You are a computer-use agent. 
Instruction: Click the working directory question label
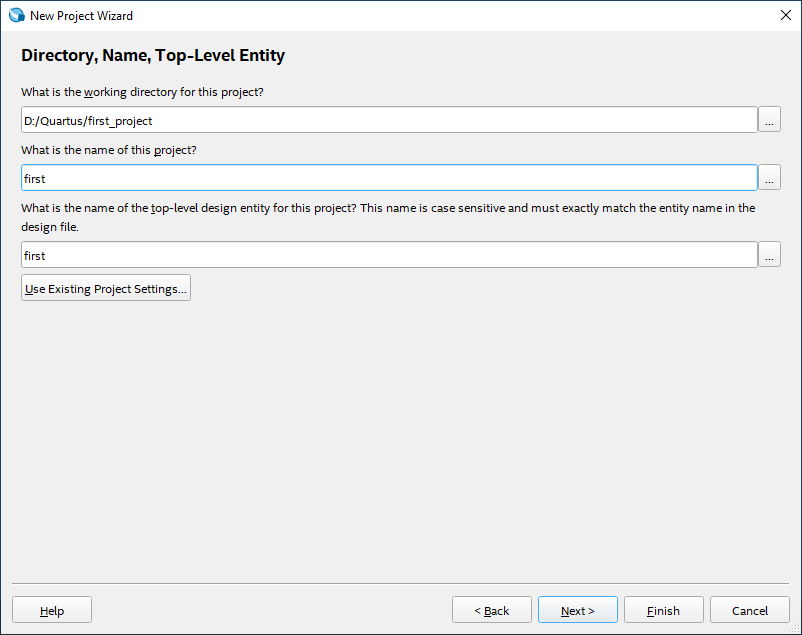pos(142,92)
